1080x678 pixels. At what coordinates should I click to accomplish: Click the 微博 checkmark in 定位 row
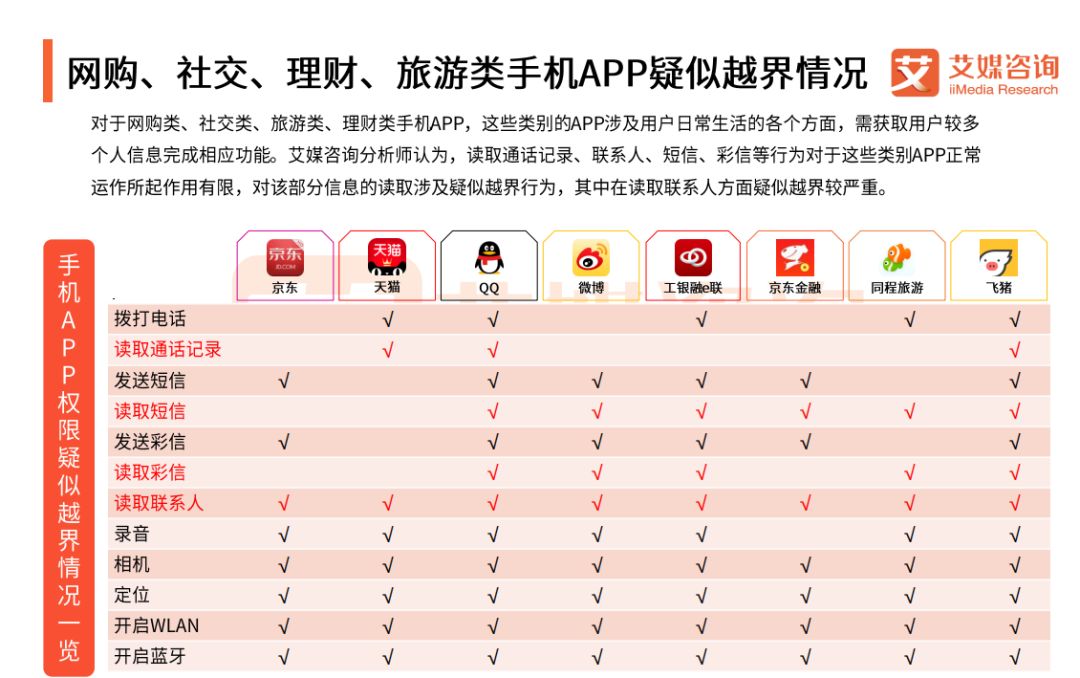click(597, 596)
